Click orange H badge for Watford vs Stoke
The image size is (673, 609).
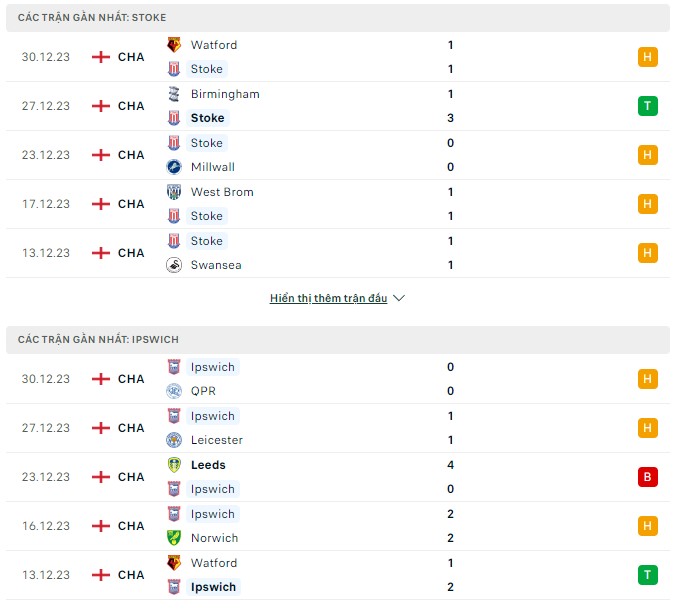pos(647,57)
